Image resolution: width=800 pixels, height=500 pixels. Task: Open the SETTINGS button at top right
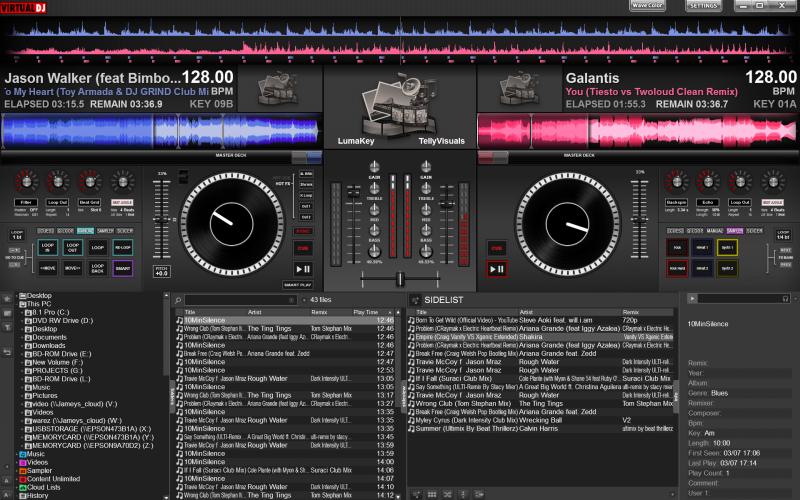[703, 6]
